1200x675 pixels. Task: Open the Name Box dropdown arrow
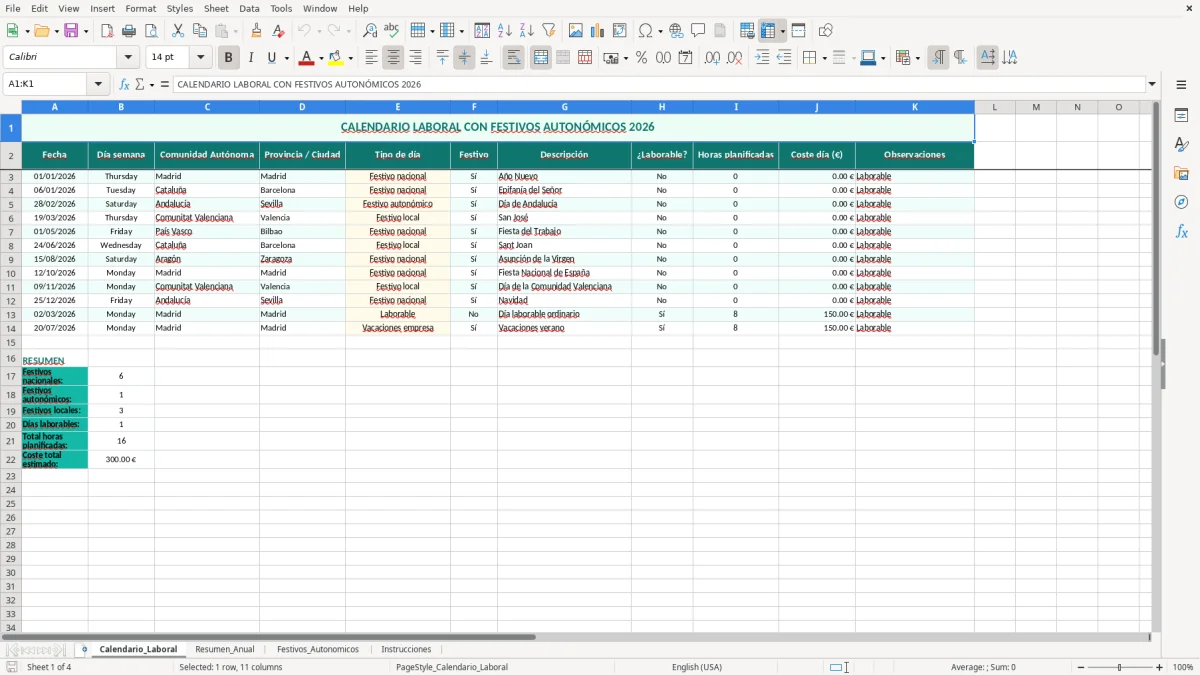coord(98,84)
